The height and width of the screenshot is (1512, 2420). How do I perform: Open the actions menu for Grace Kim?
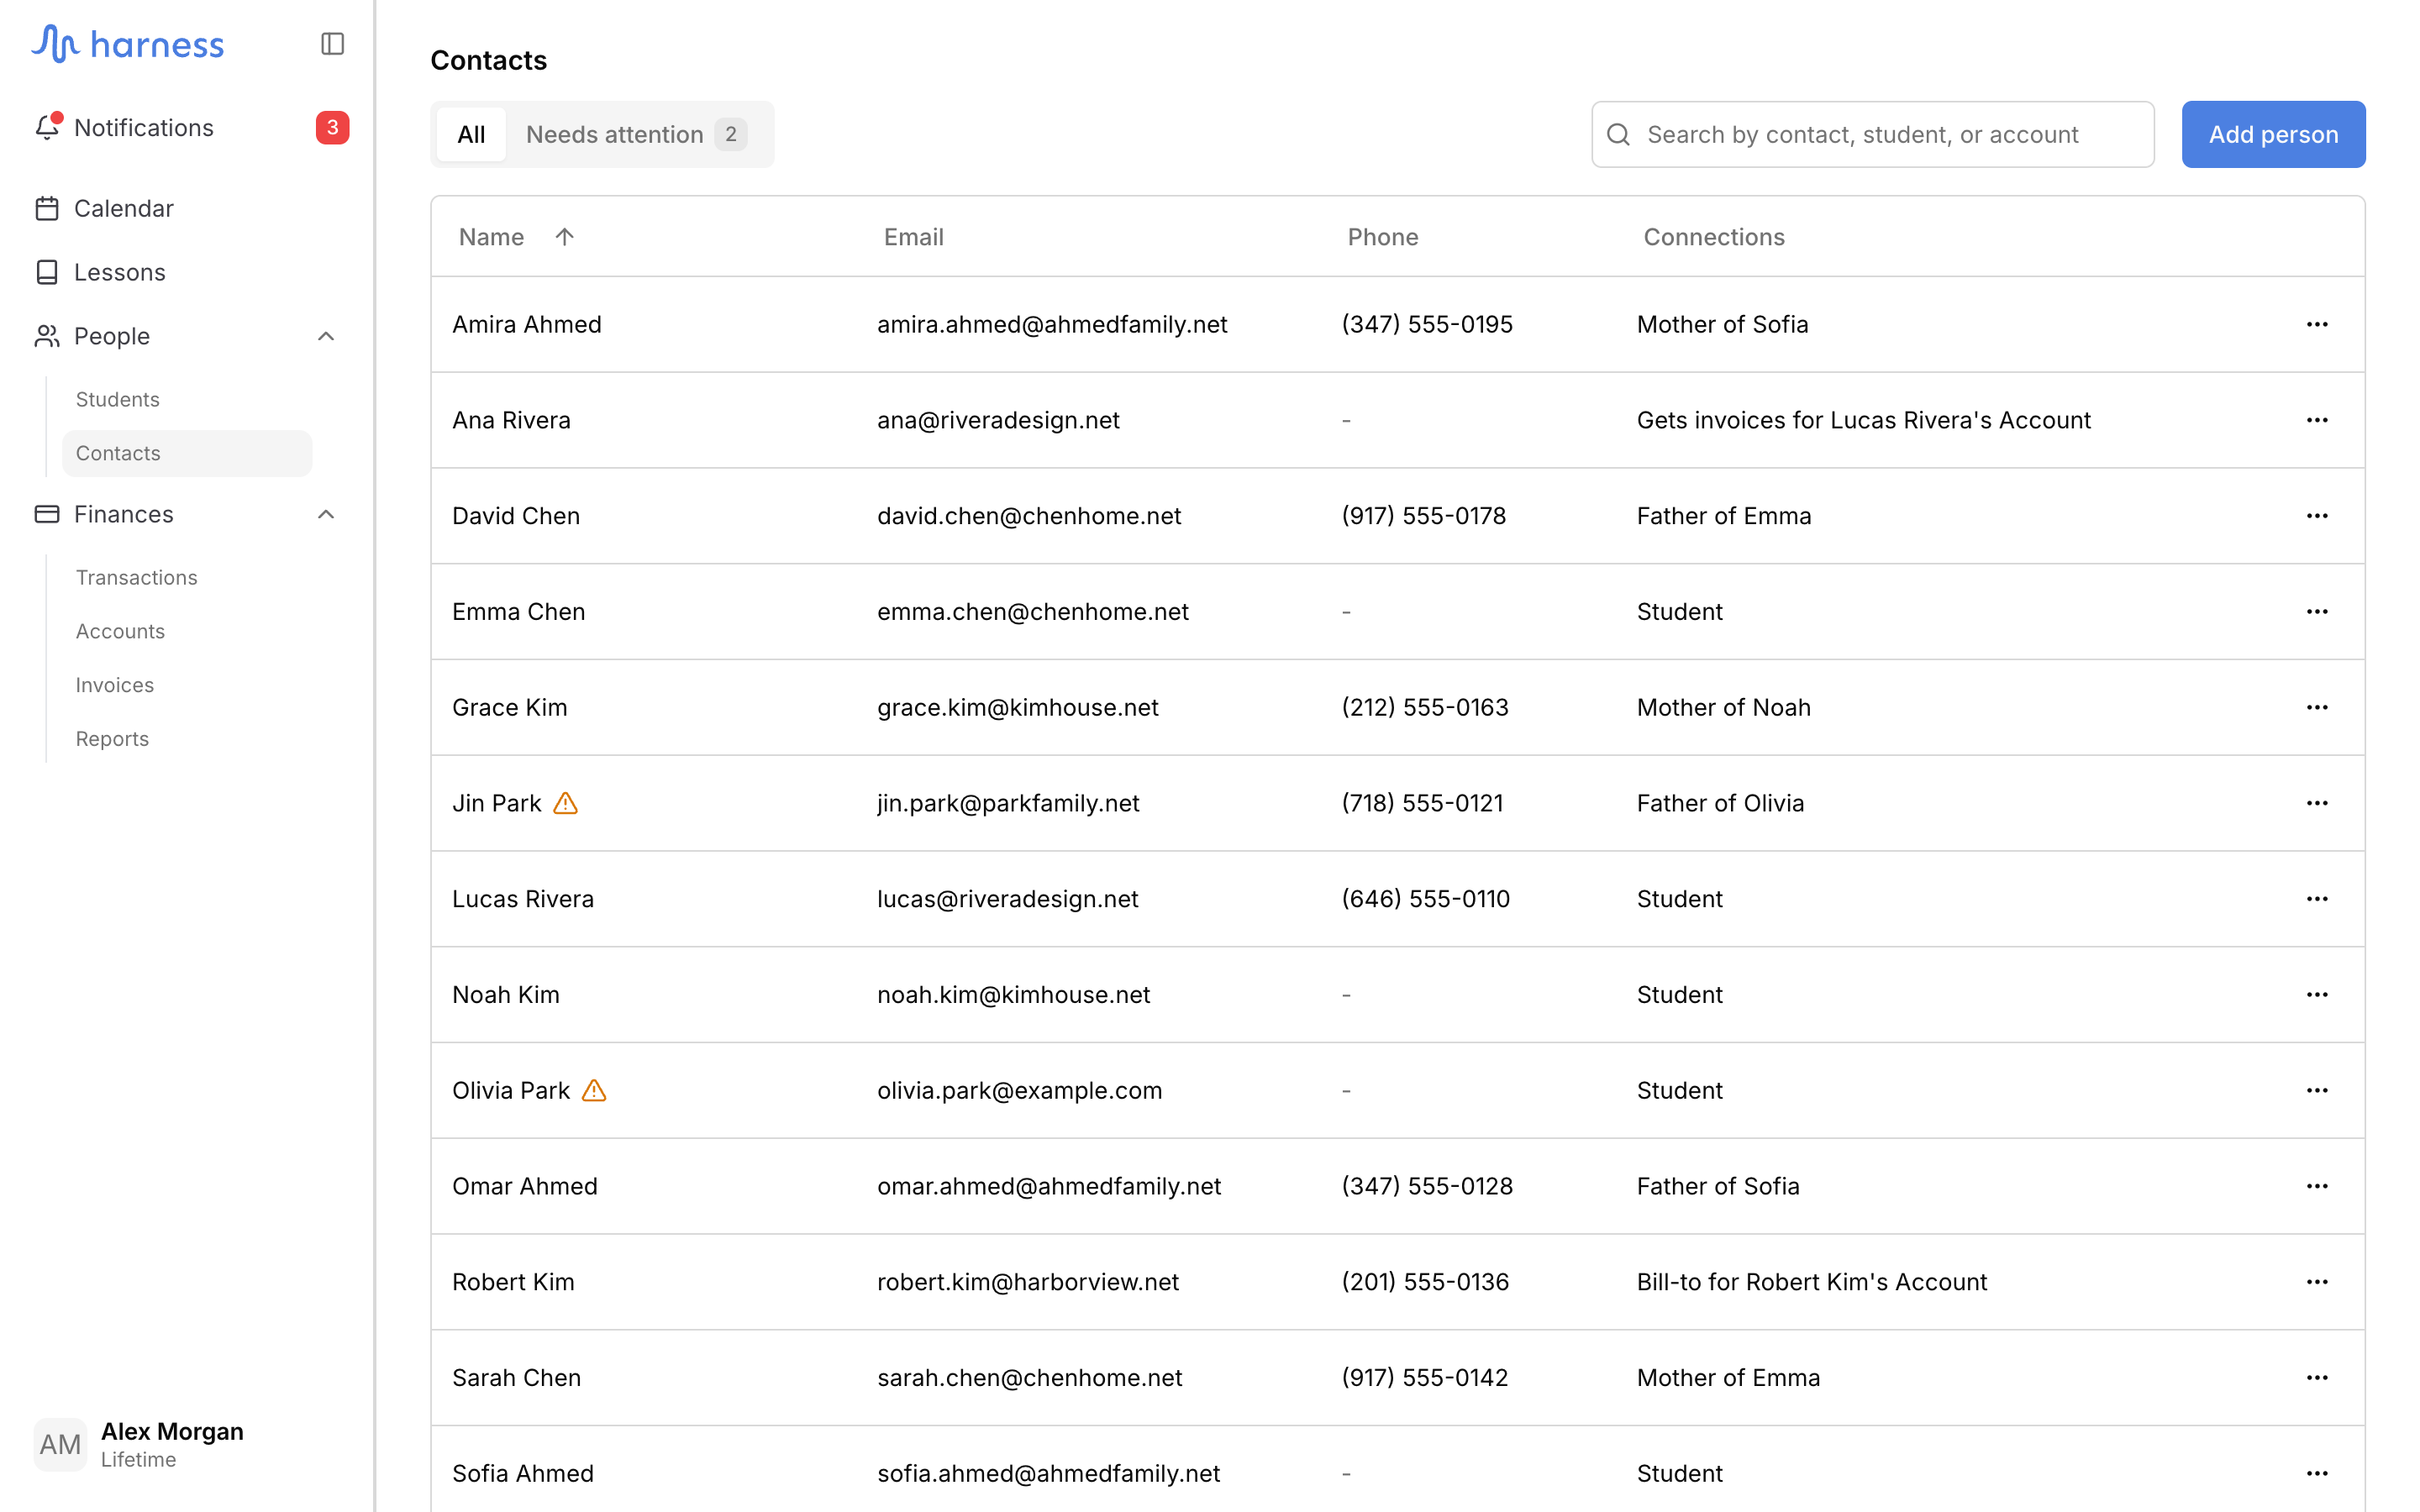[2317, 707]
